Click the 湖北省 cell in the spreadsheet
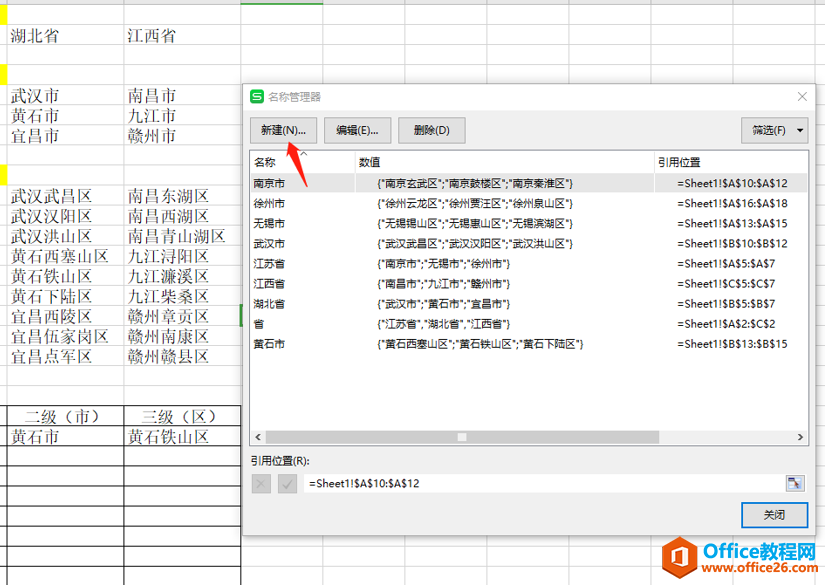 (x=65, y=35)
